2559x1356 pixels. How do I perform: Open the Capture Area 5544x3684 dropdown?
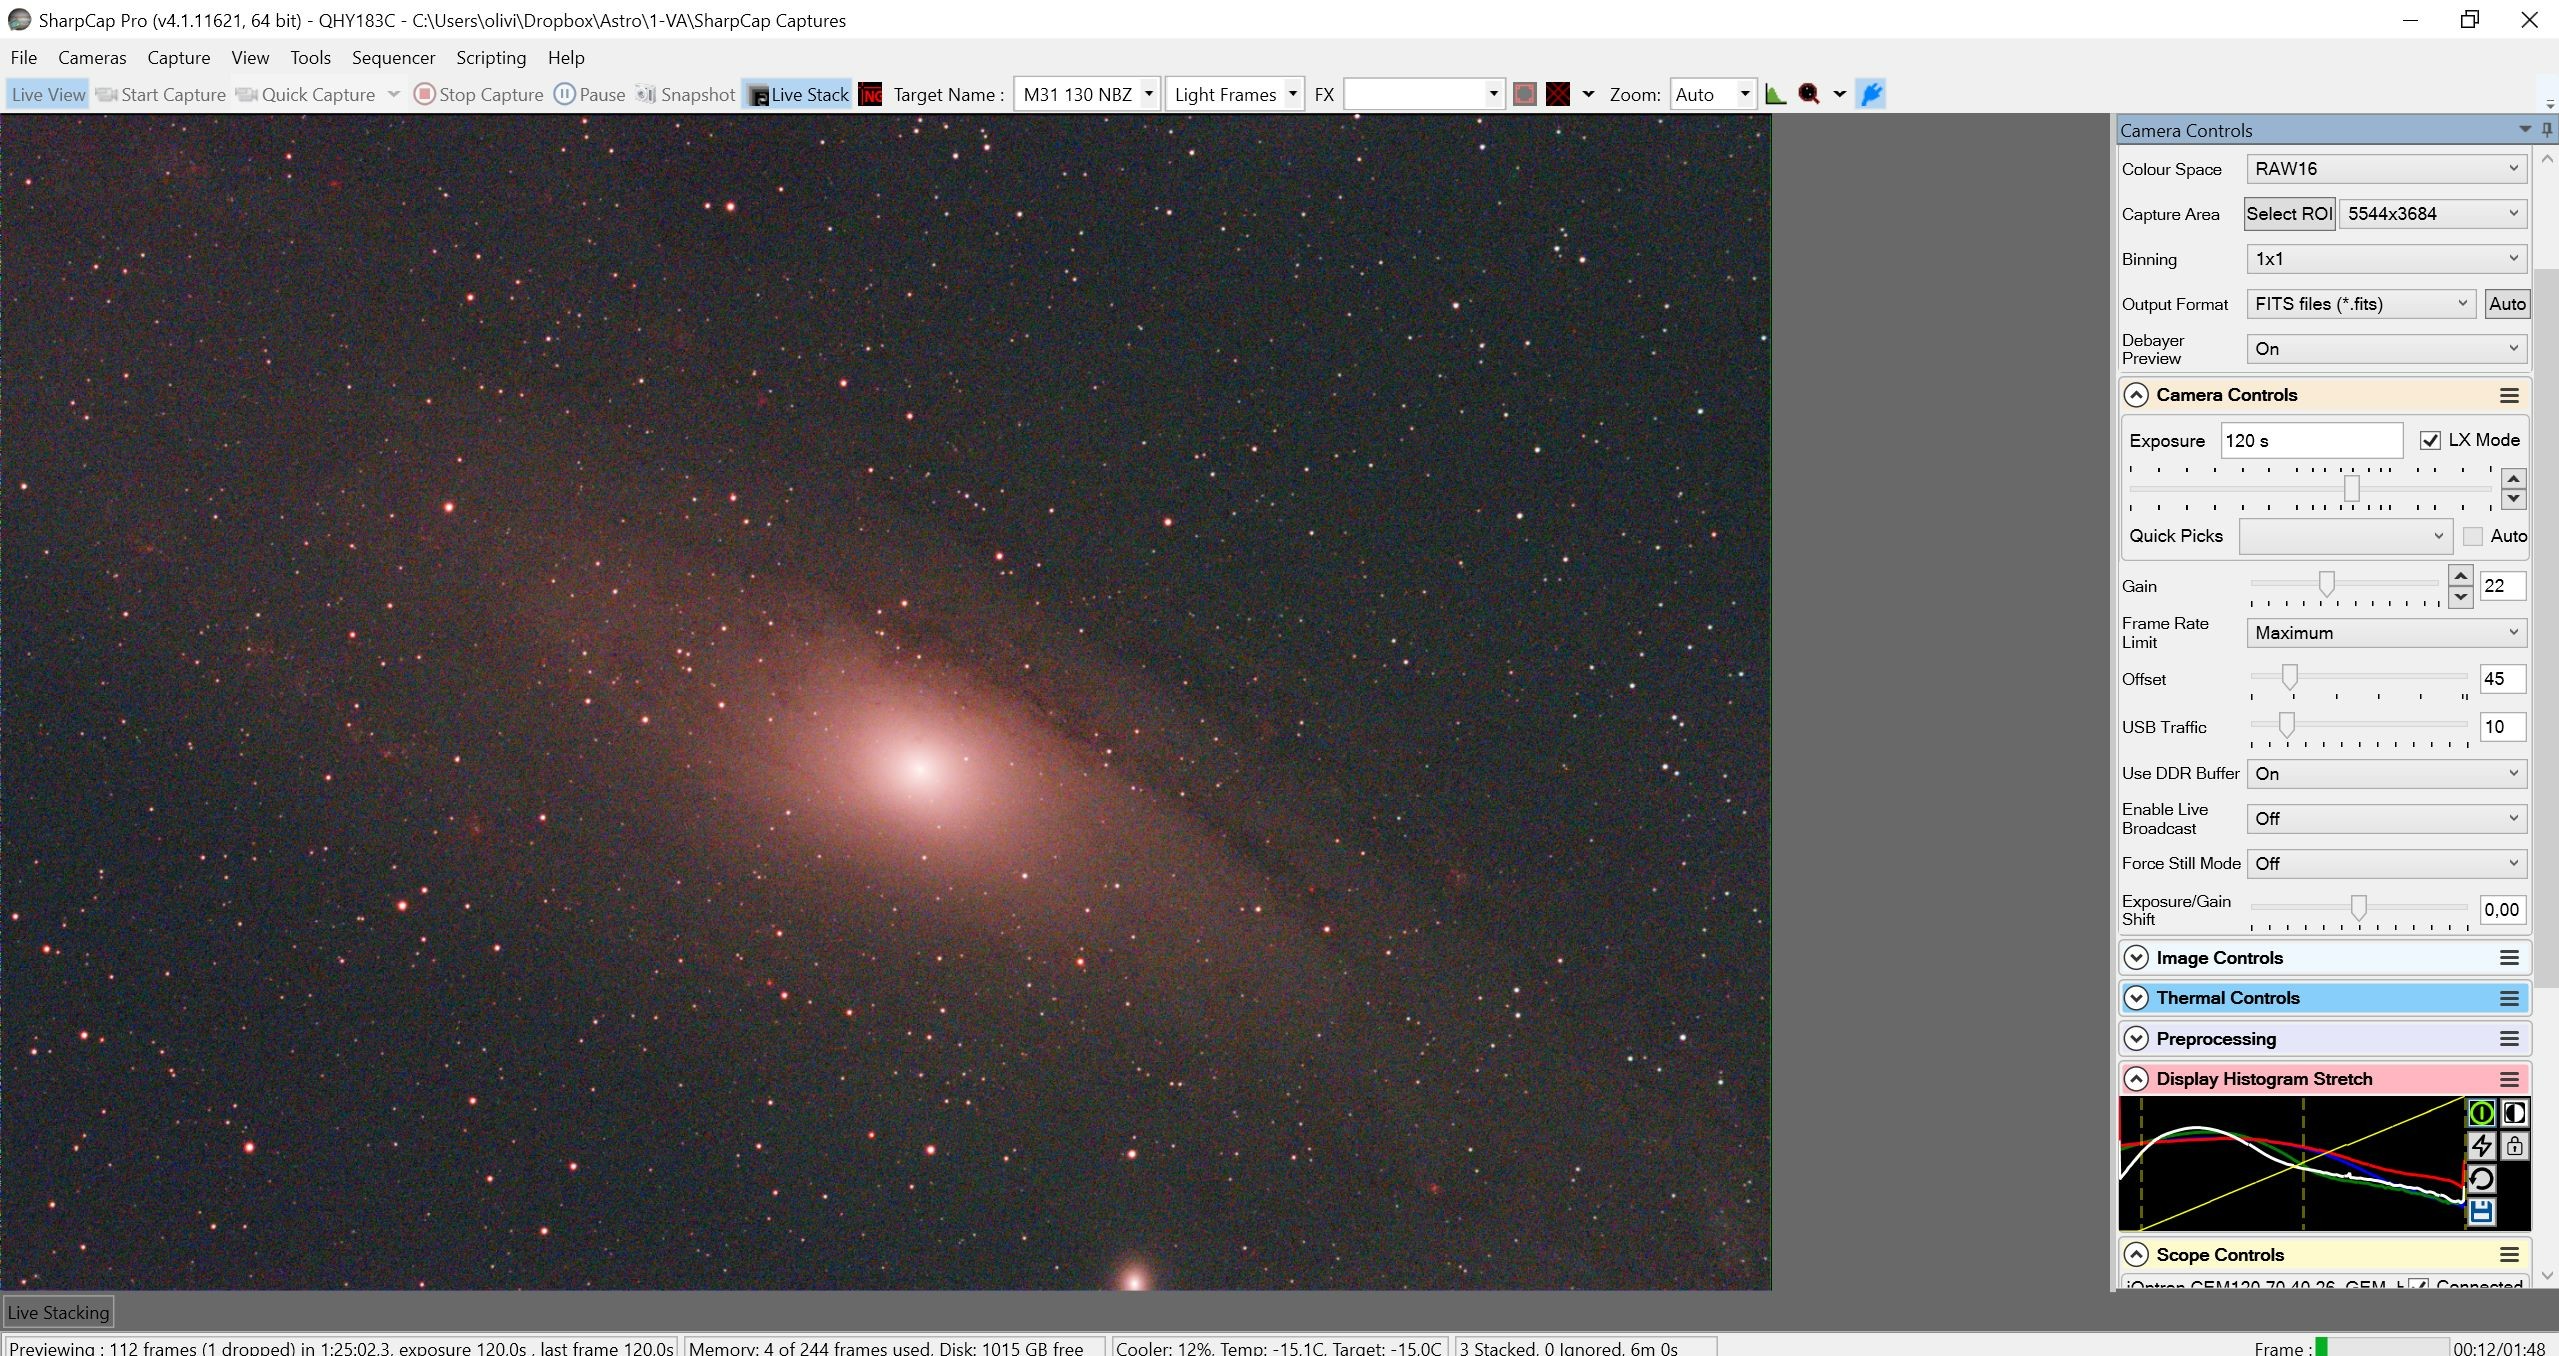pyautogui.click(x=2432, y=214)
